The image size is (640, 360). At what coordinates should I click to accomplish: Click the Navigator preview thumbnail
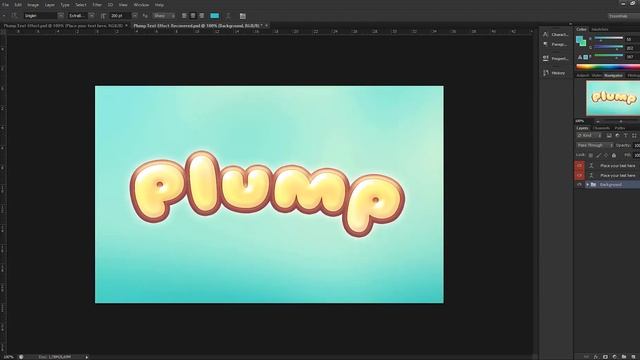613,98
